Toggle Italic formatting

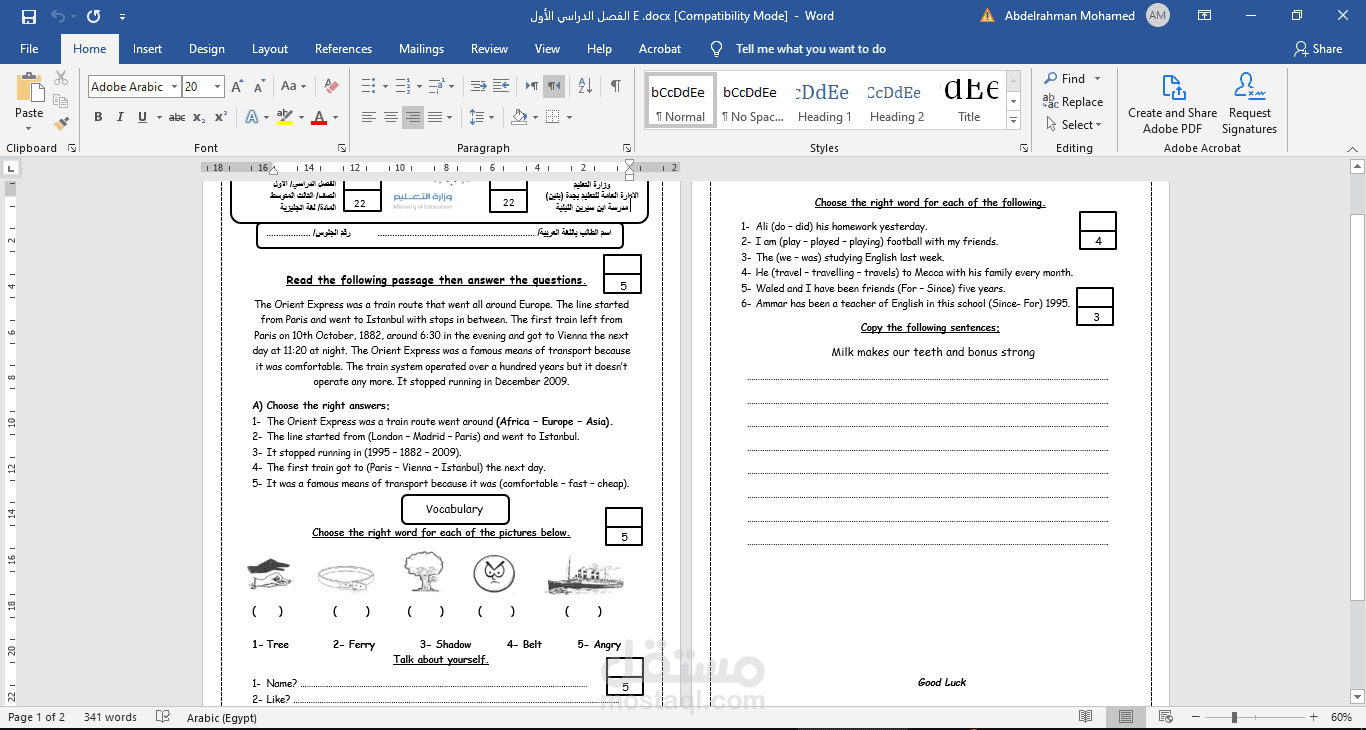(120, 117)
